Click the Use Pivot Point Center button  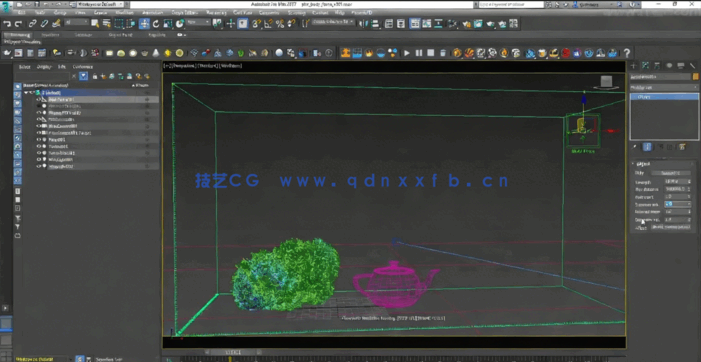point(217,24)
